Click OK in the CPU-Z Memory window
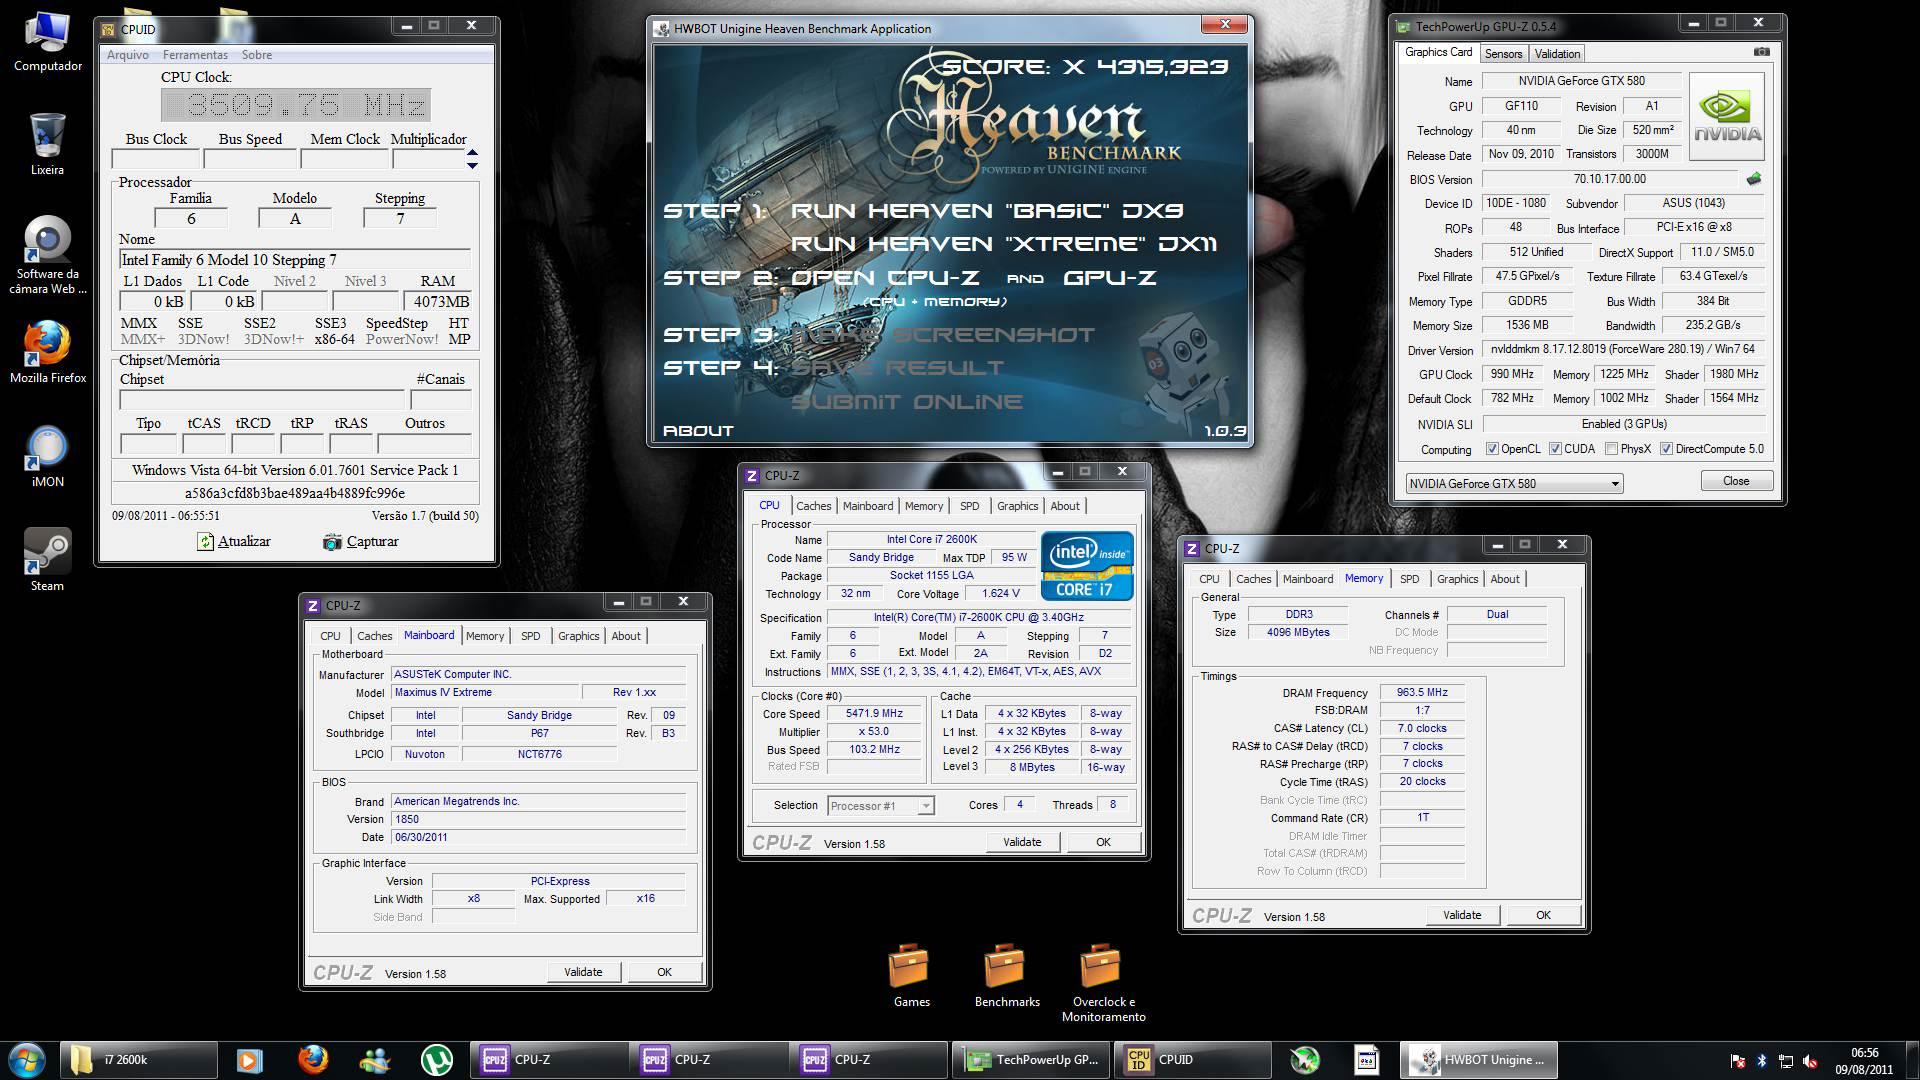The height and width of the screenshot is (1080, 1920). pos(1543,915)
